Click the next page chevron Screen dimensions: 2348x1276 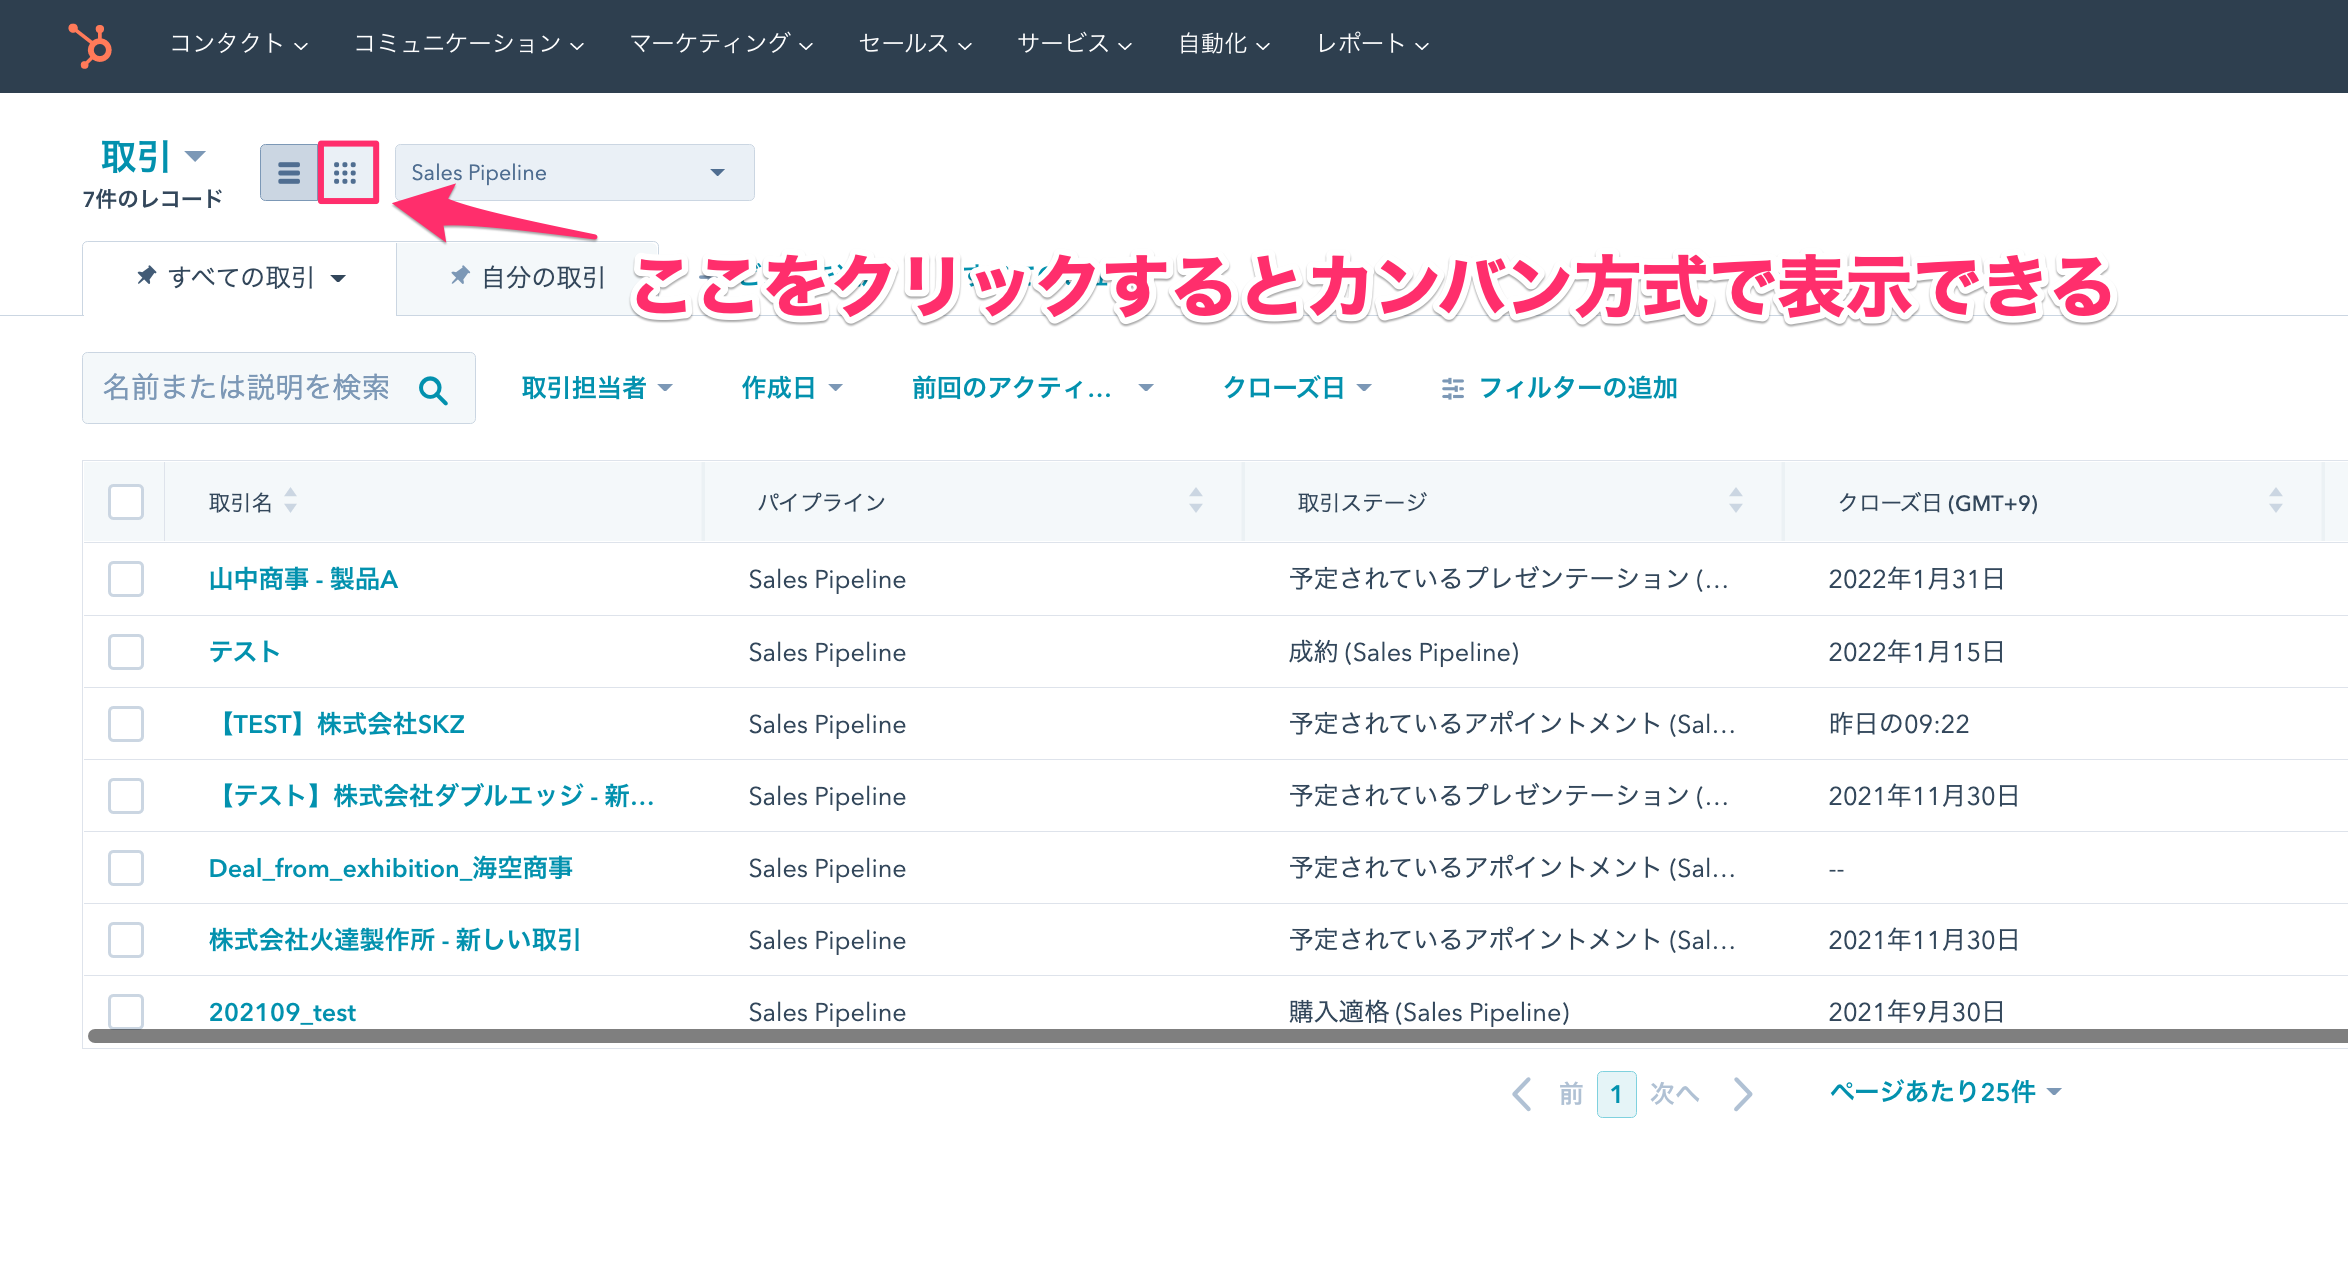[x=1743, y=1094]
